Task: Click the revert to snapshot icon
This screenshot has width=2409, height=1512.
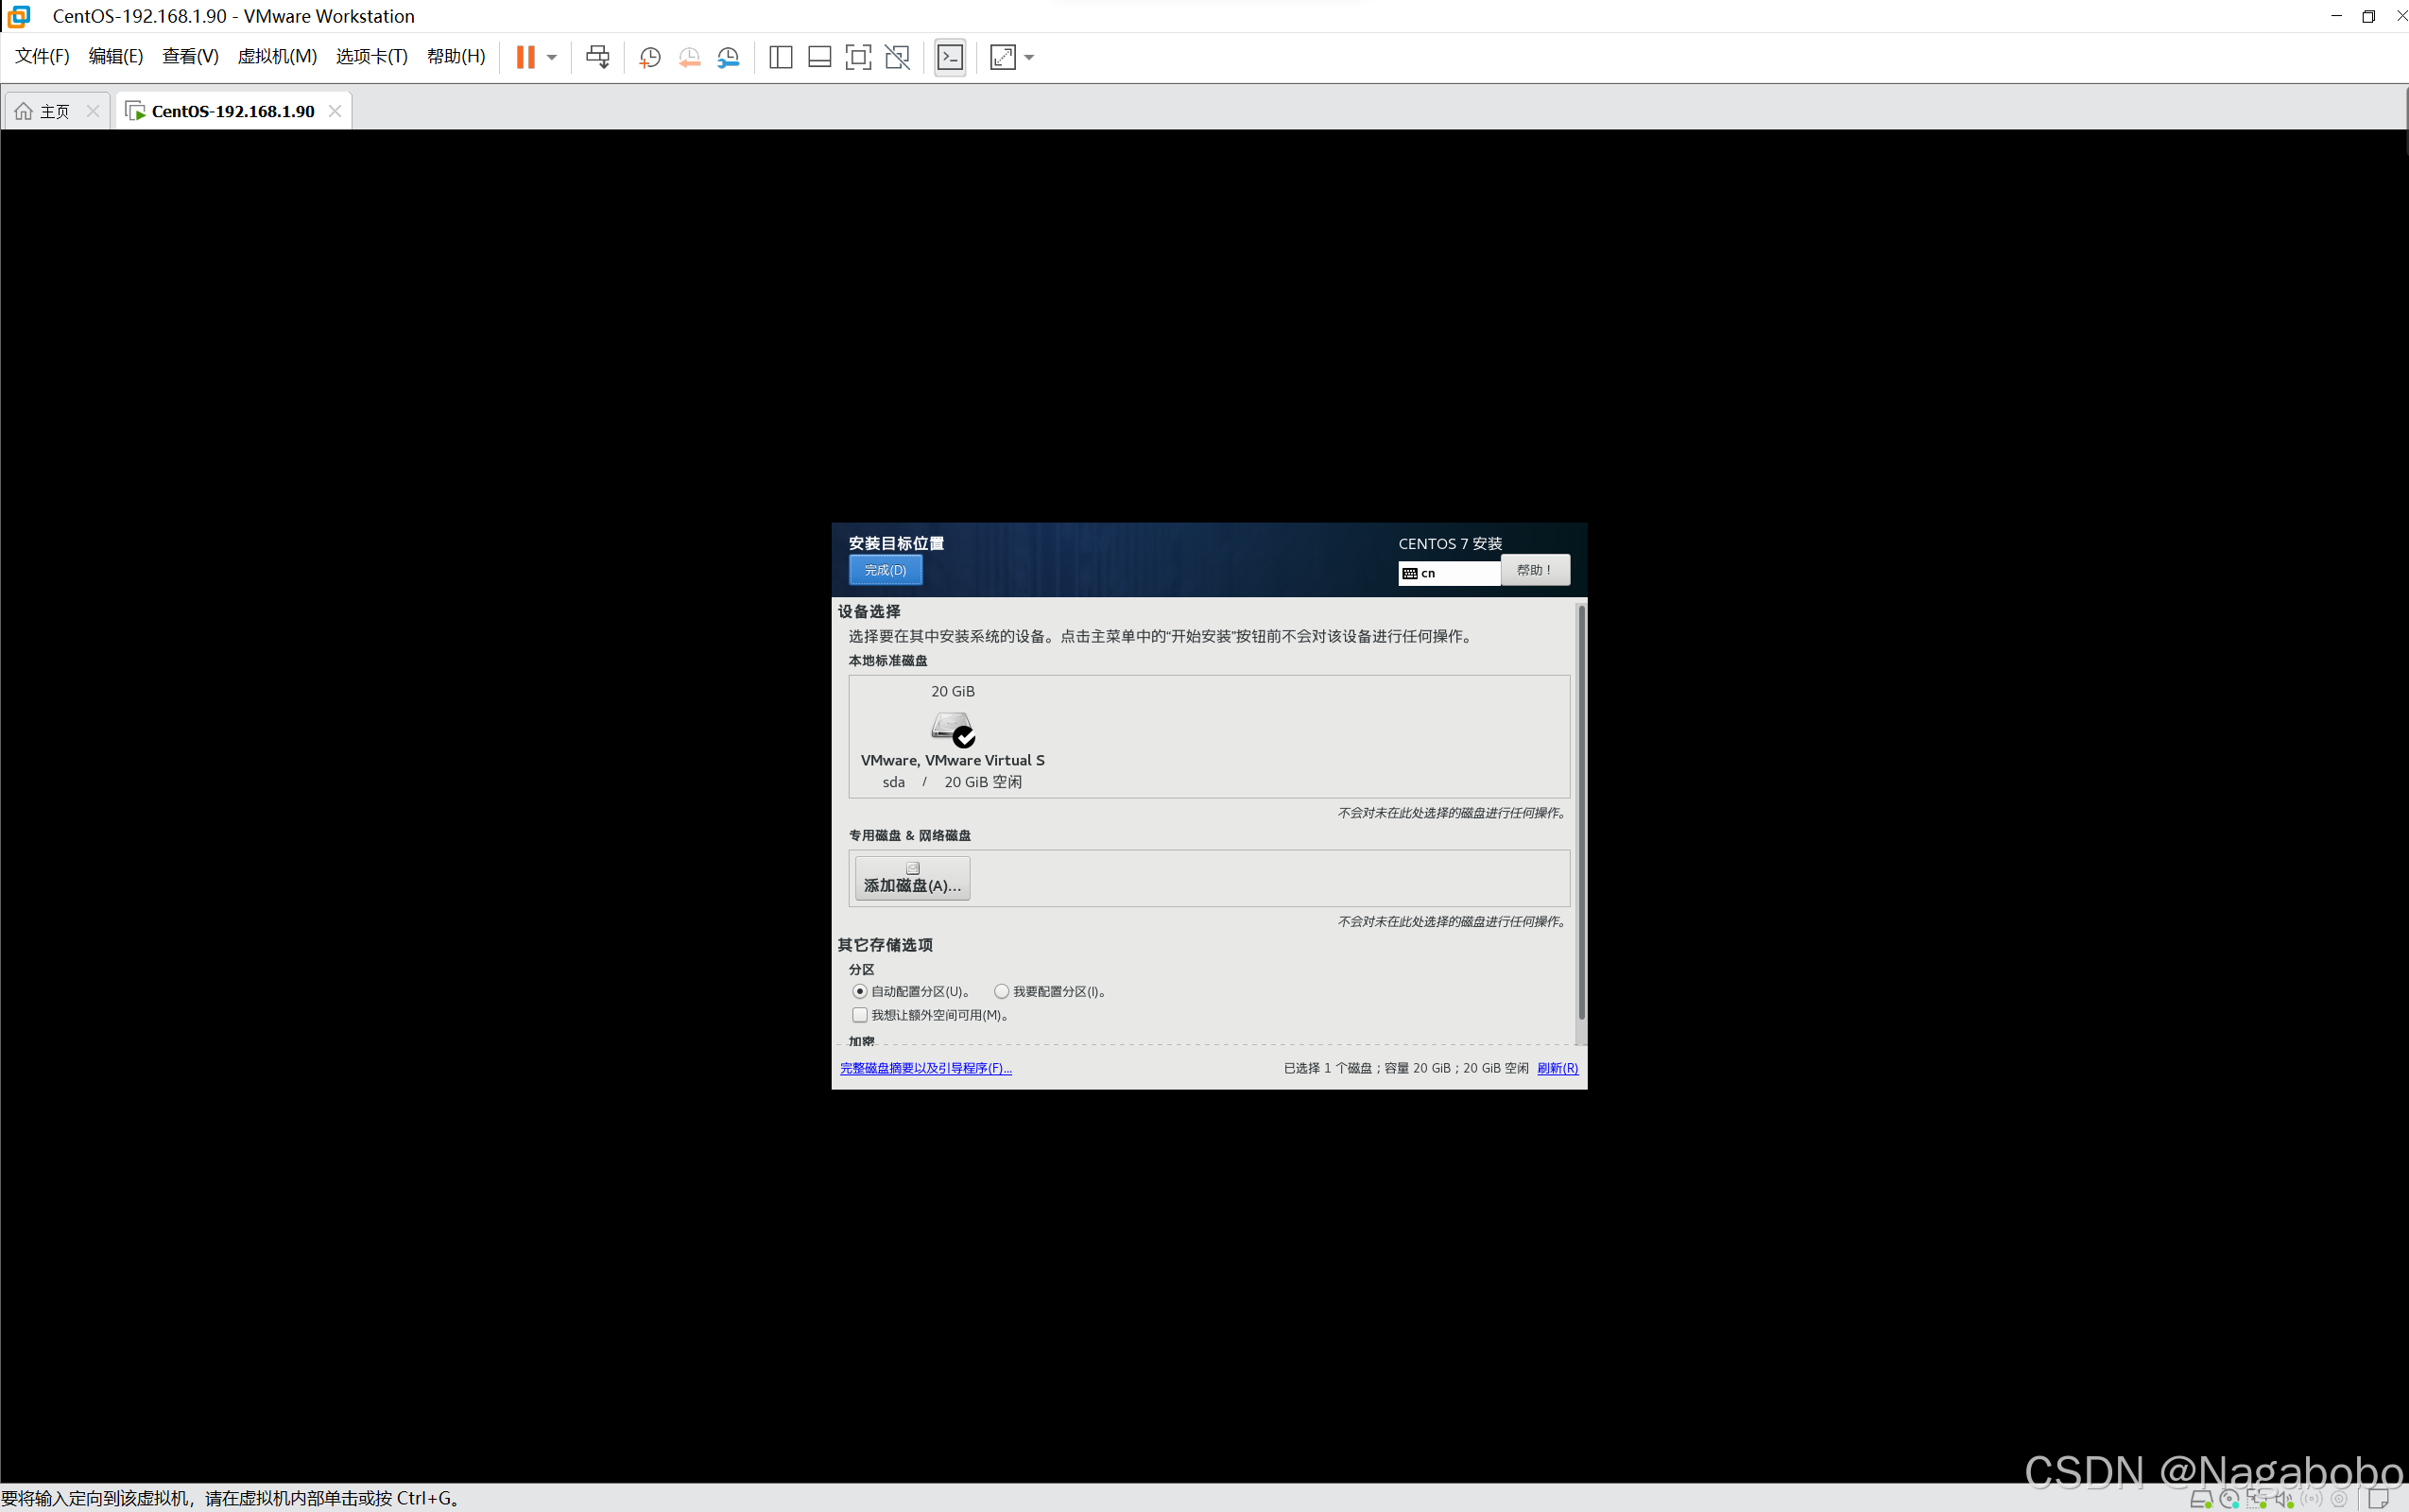Action: coord(689,57)
